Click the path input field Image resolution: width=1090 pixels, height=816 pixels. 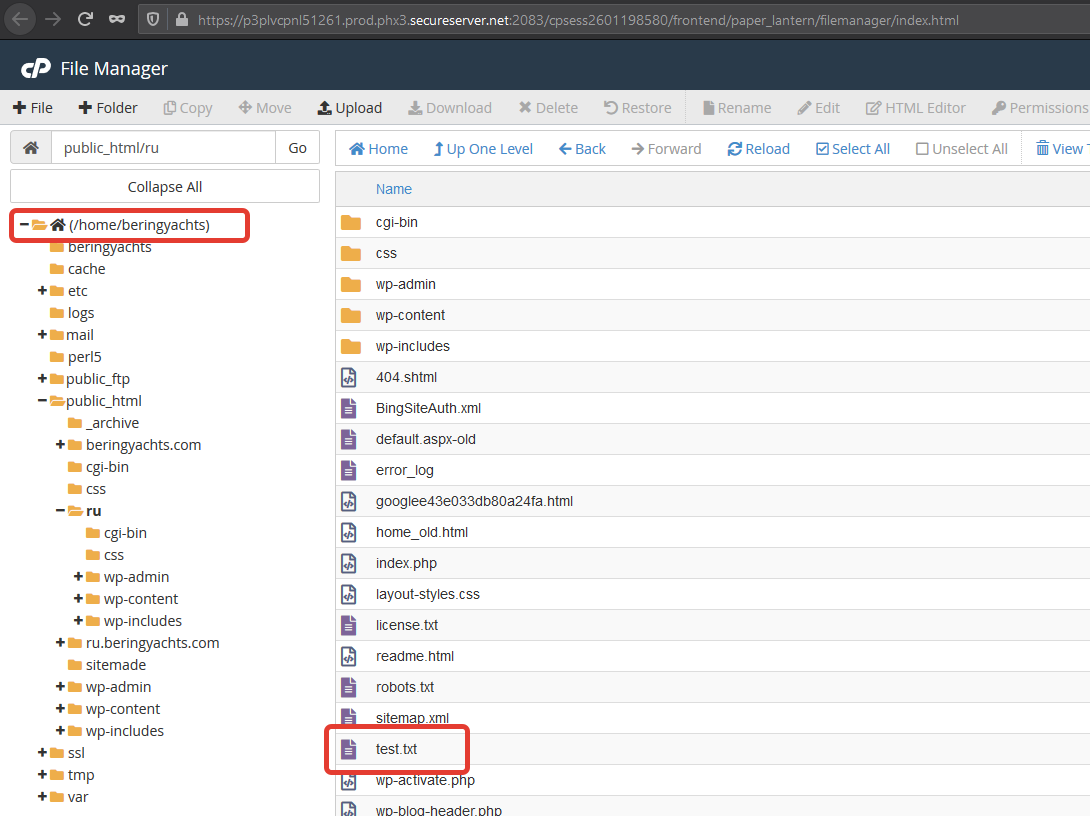coord(163,147)
